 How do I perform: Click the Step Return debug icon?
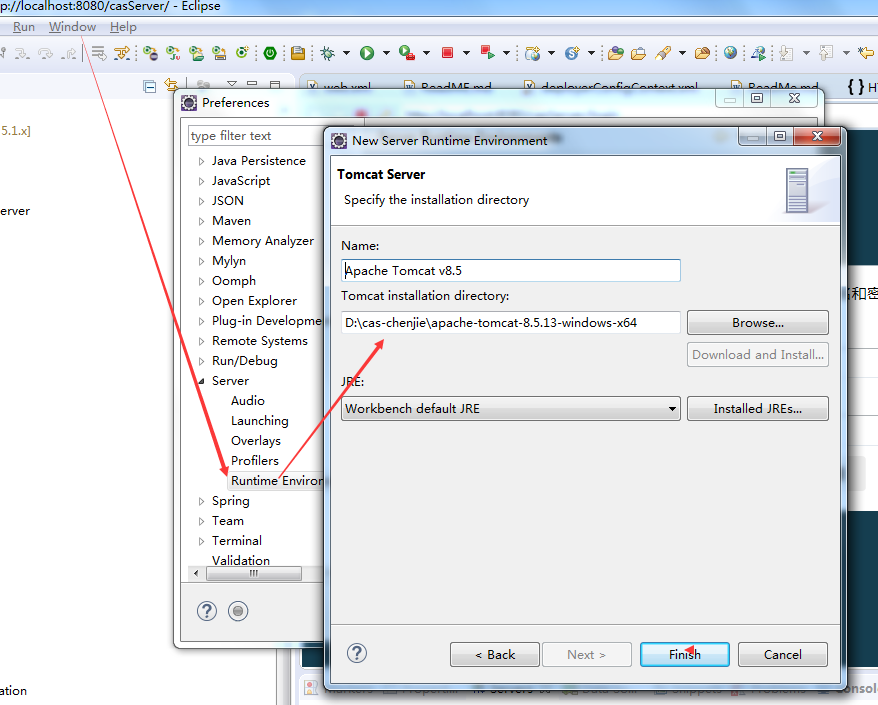click(69, 53)
